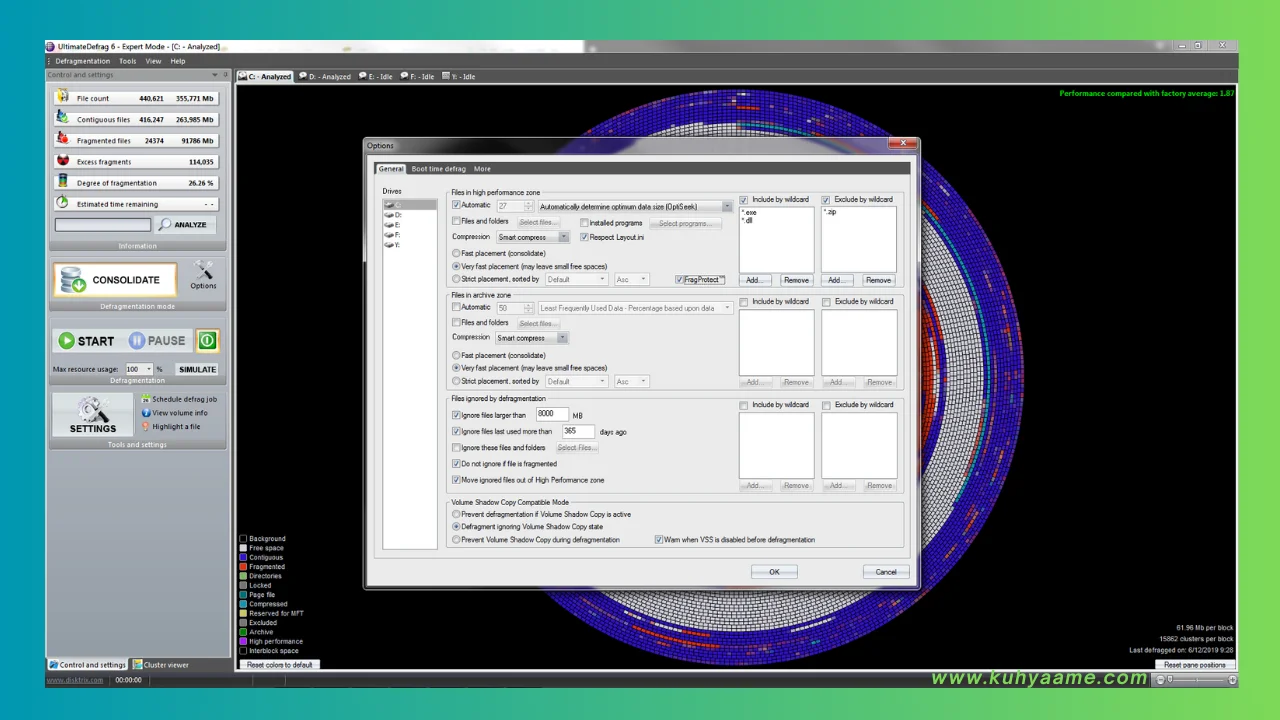Screen dimensions: 1280x720
Task: Click the green power icon beside Pause
Action: click(207, 340)
